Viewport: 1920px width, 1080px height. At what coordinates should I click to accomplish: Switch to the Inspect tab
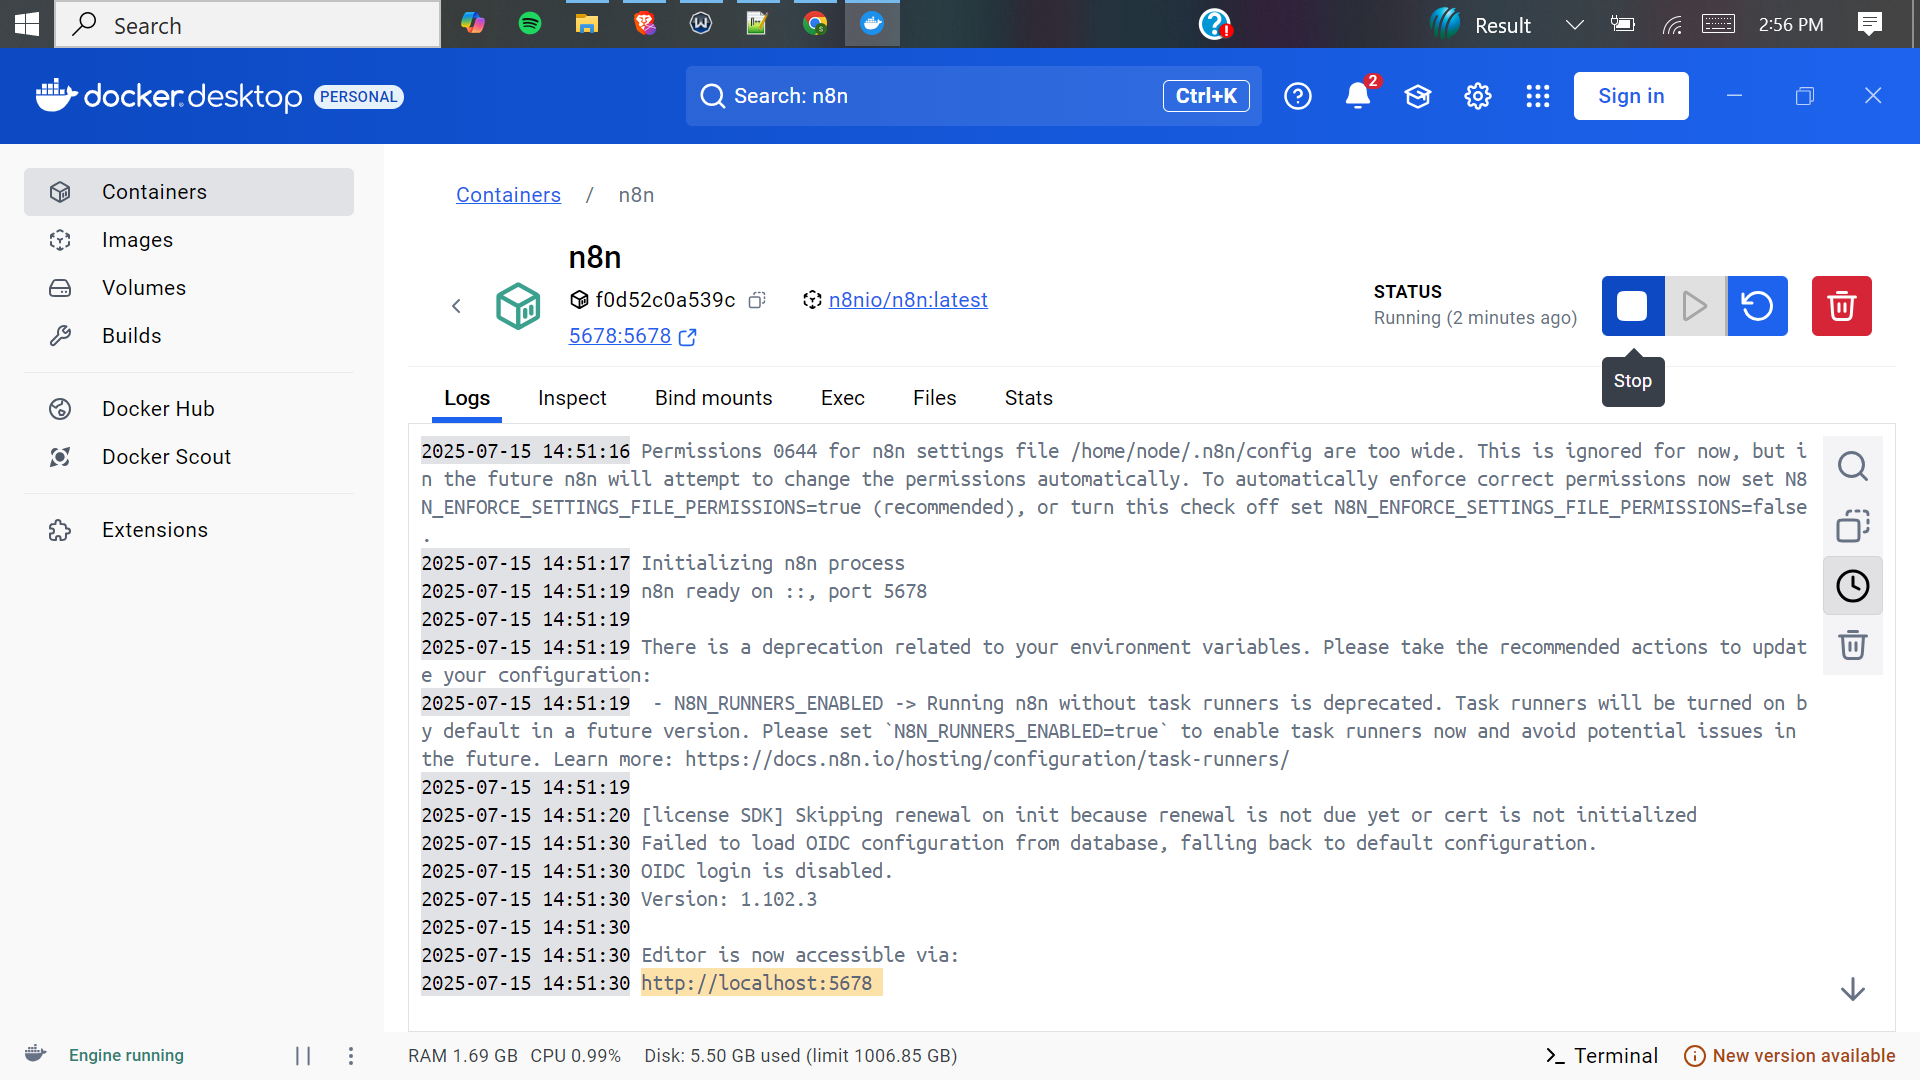(x=572, y=398)
